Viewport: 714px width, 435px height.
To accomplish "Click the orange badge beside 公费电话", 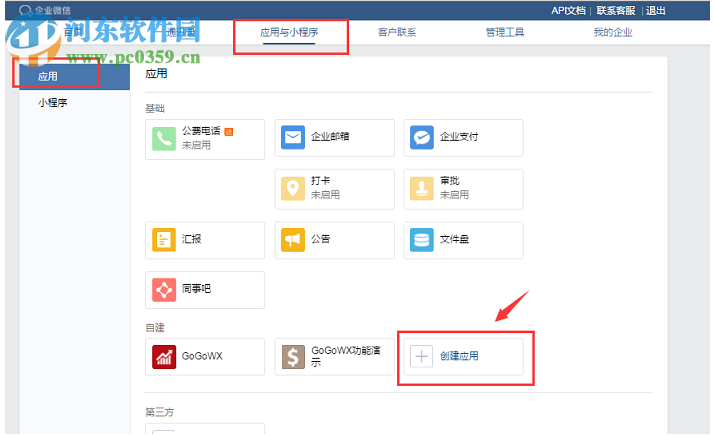I will [229, 132].
